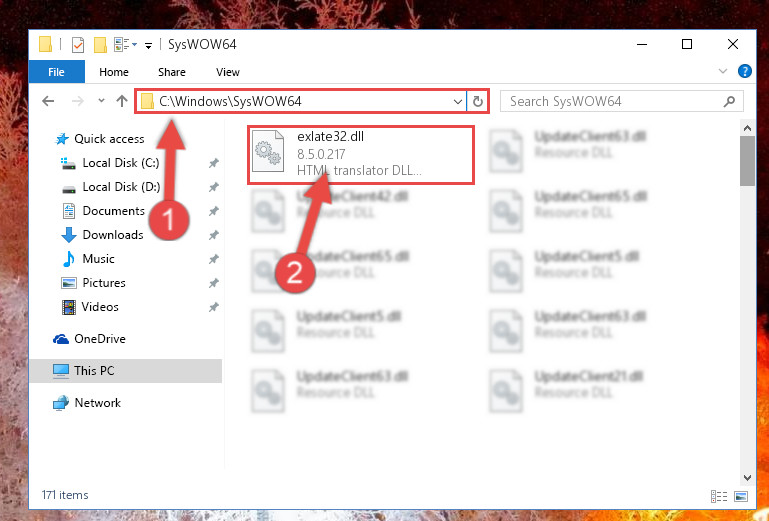Expand the address bar history dropdown
Viewport: 769px width, 521px height.
(458, 102)
